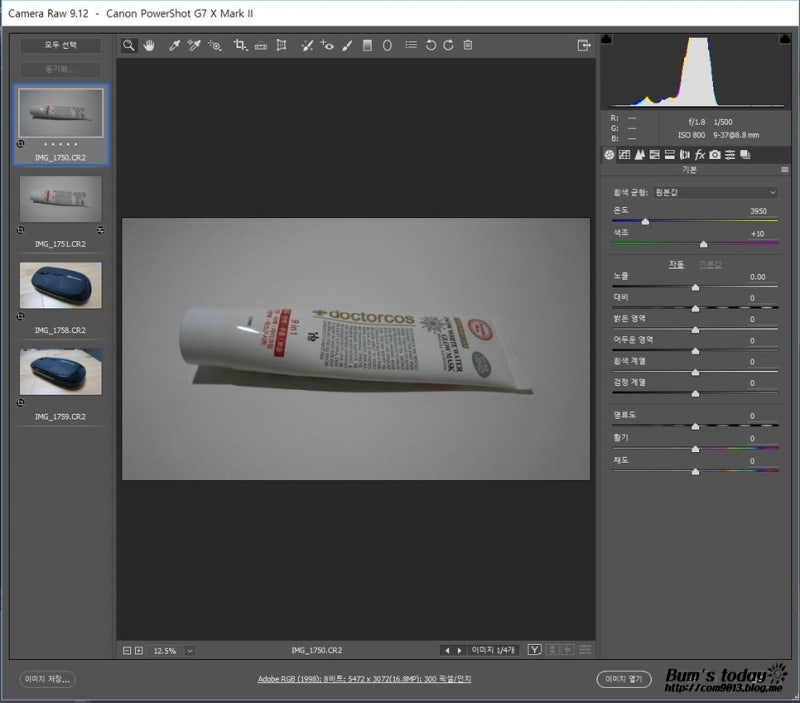Rotate the image counterclockwise
Image resolution: width=800 pixels, height=703 pixels.
(x=431, y=45)
